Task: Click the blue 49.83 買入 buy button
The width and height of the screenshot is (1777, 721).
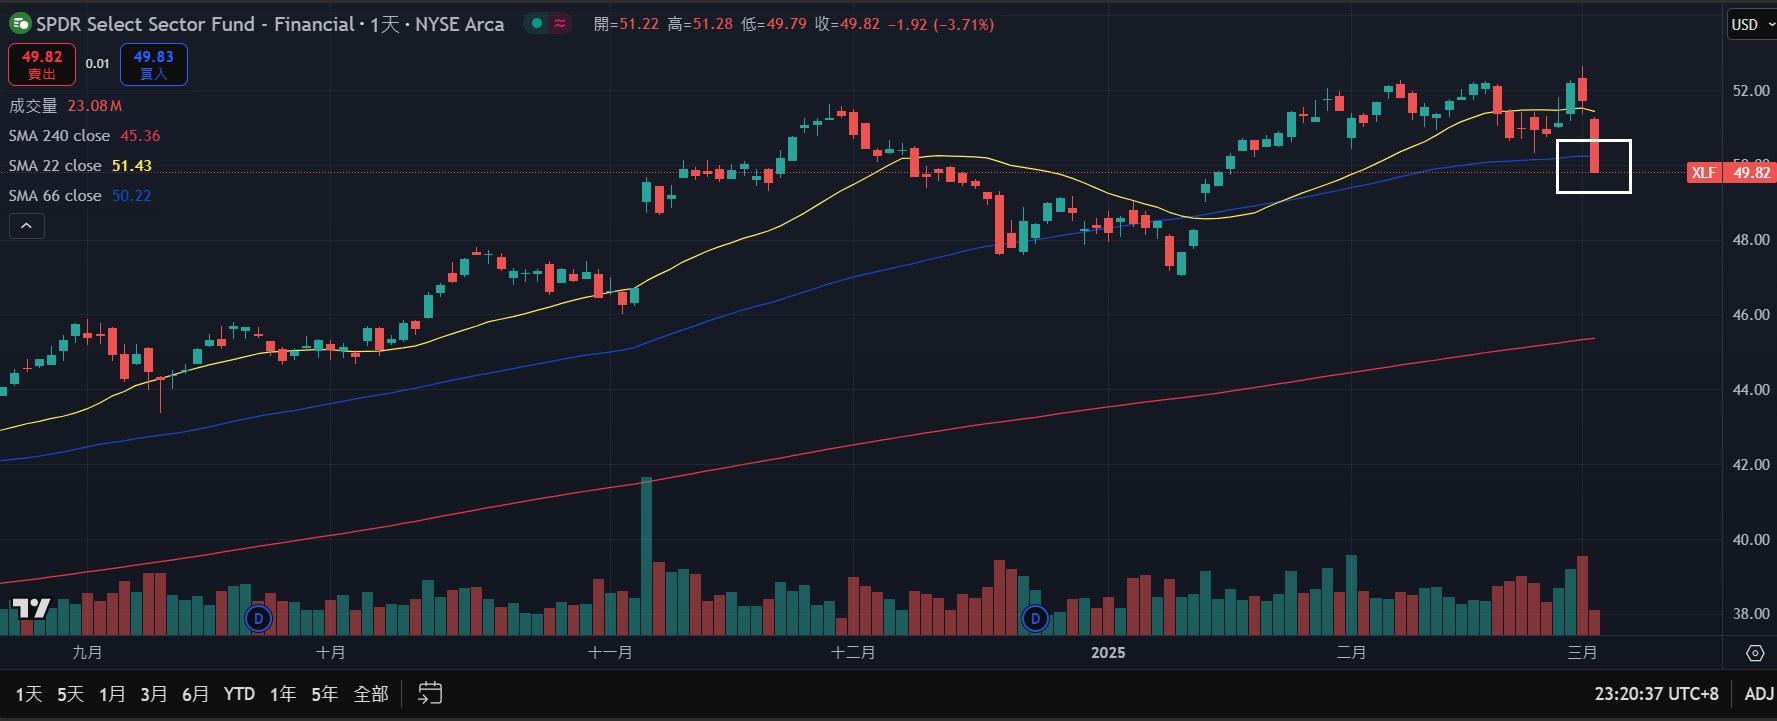Action: click(154, 65)
